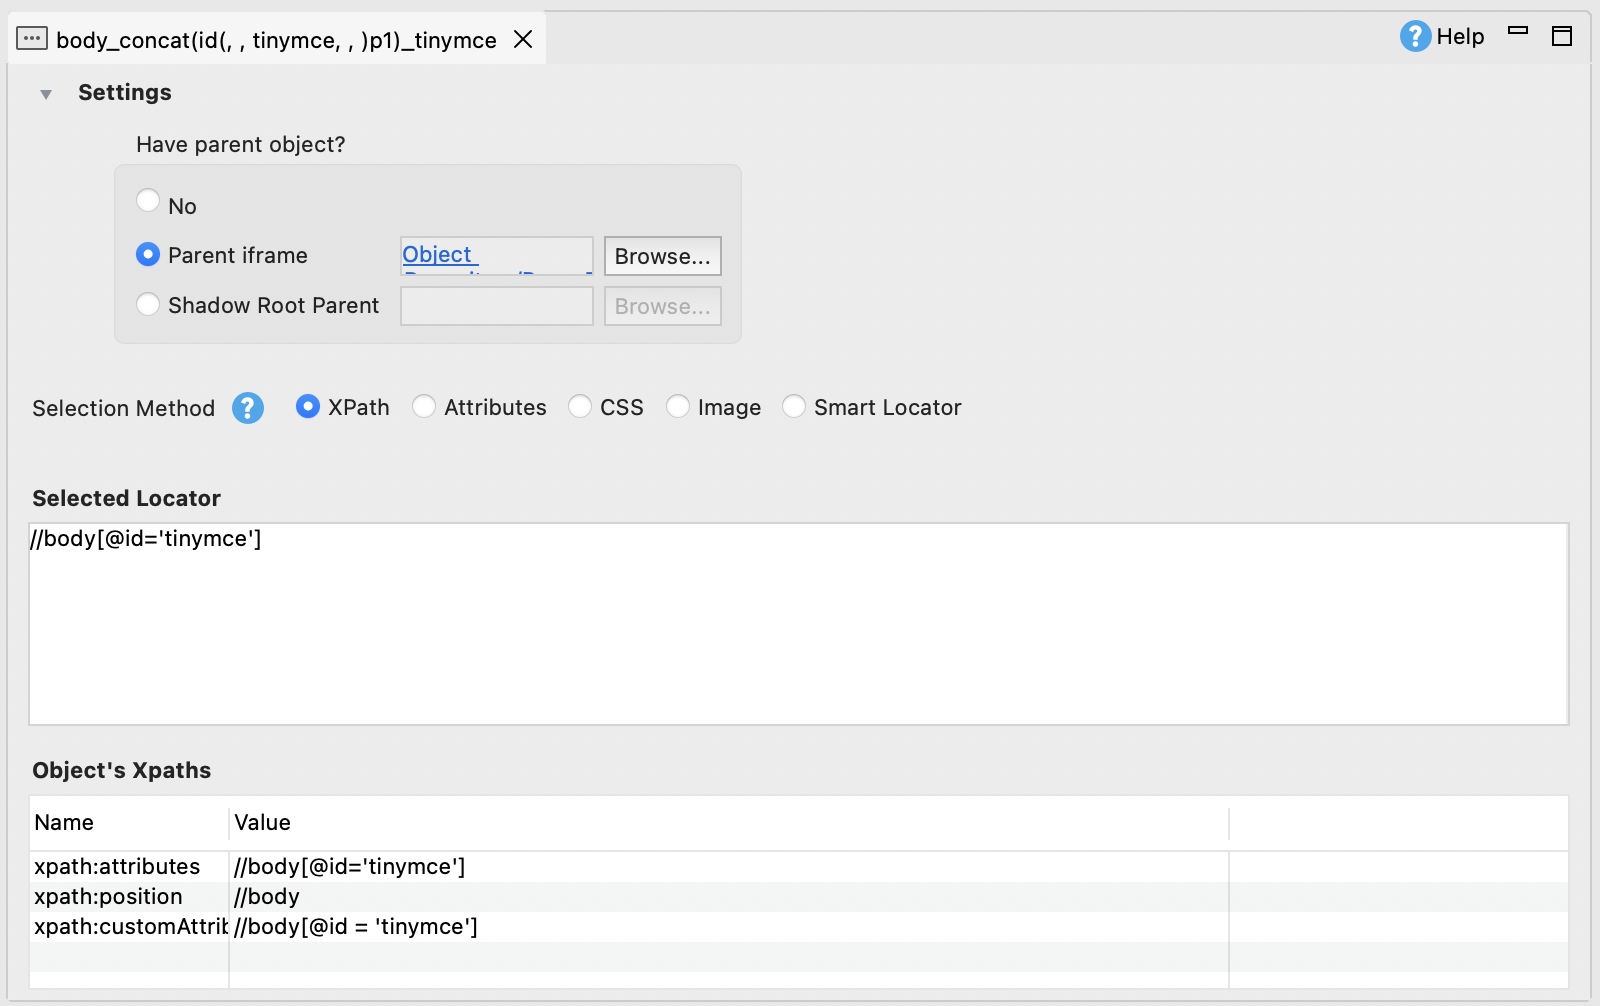
Task: Click the maximize panel icon top right
Action: point(1561,36)
